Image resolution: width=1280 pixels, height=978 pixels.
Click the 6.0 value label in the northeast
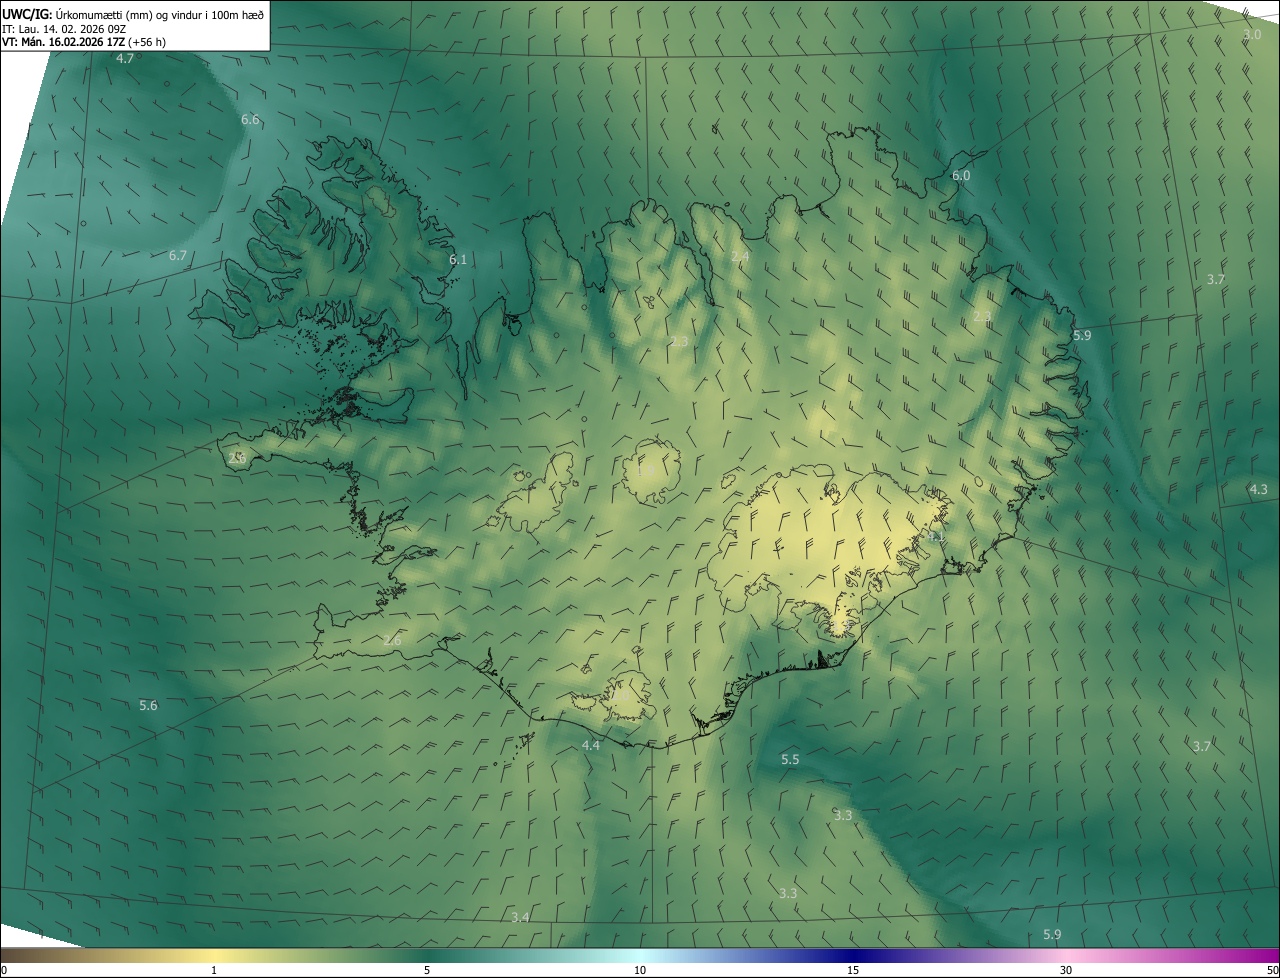point(960,175)
